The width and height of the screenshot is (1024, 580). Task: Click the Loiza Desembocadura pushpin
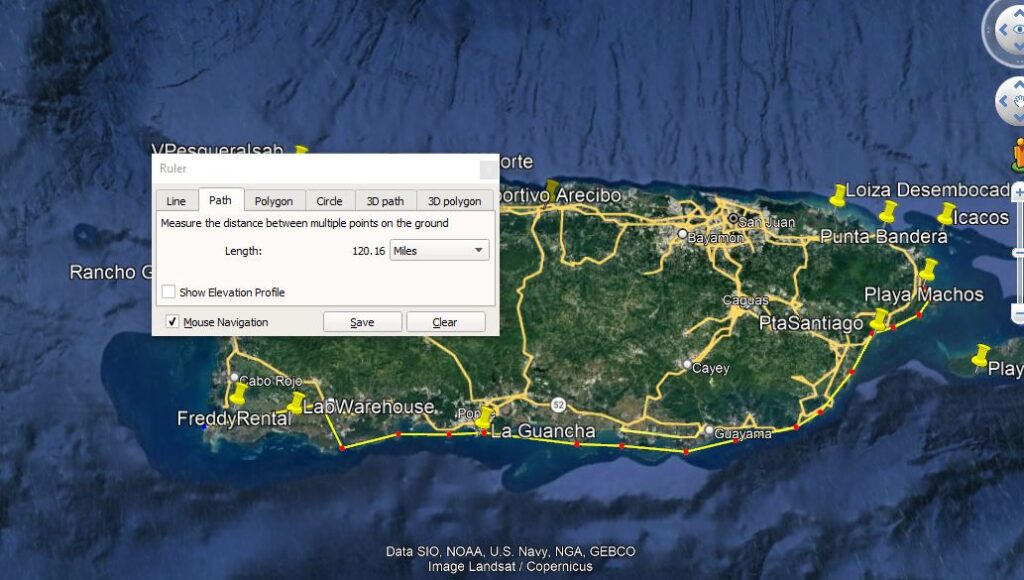[x=838, y=194]
